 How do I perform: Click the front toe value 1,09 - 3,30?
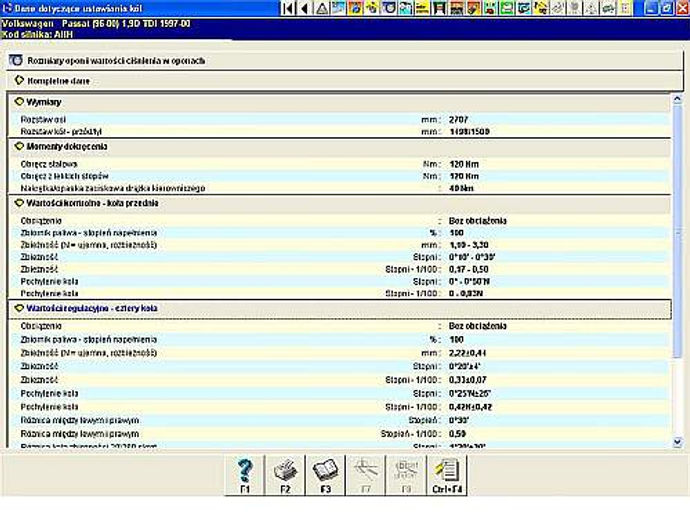[x=469, y=245]
